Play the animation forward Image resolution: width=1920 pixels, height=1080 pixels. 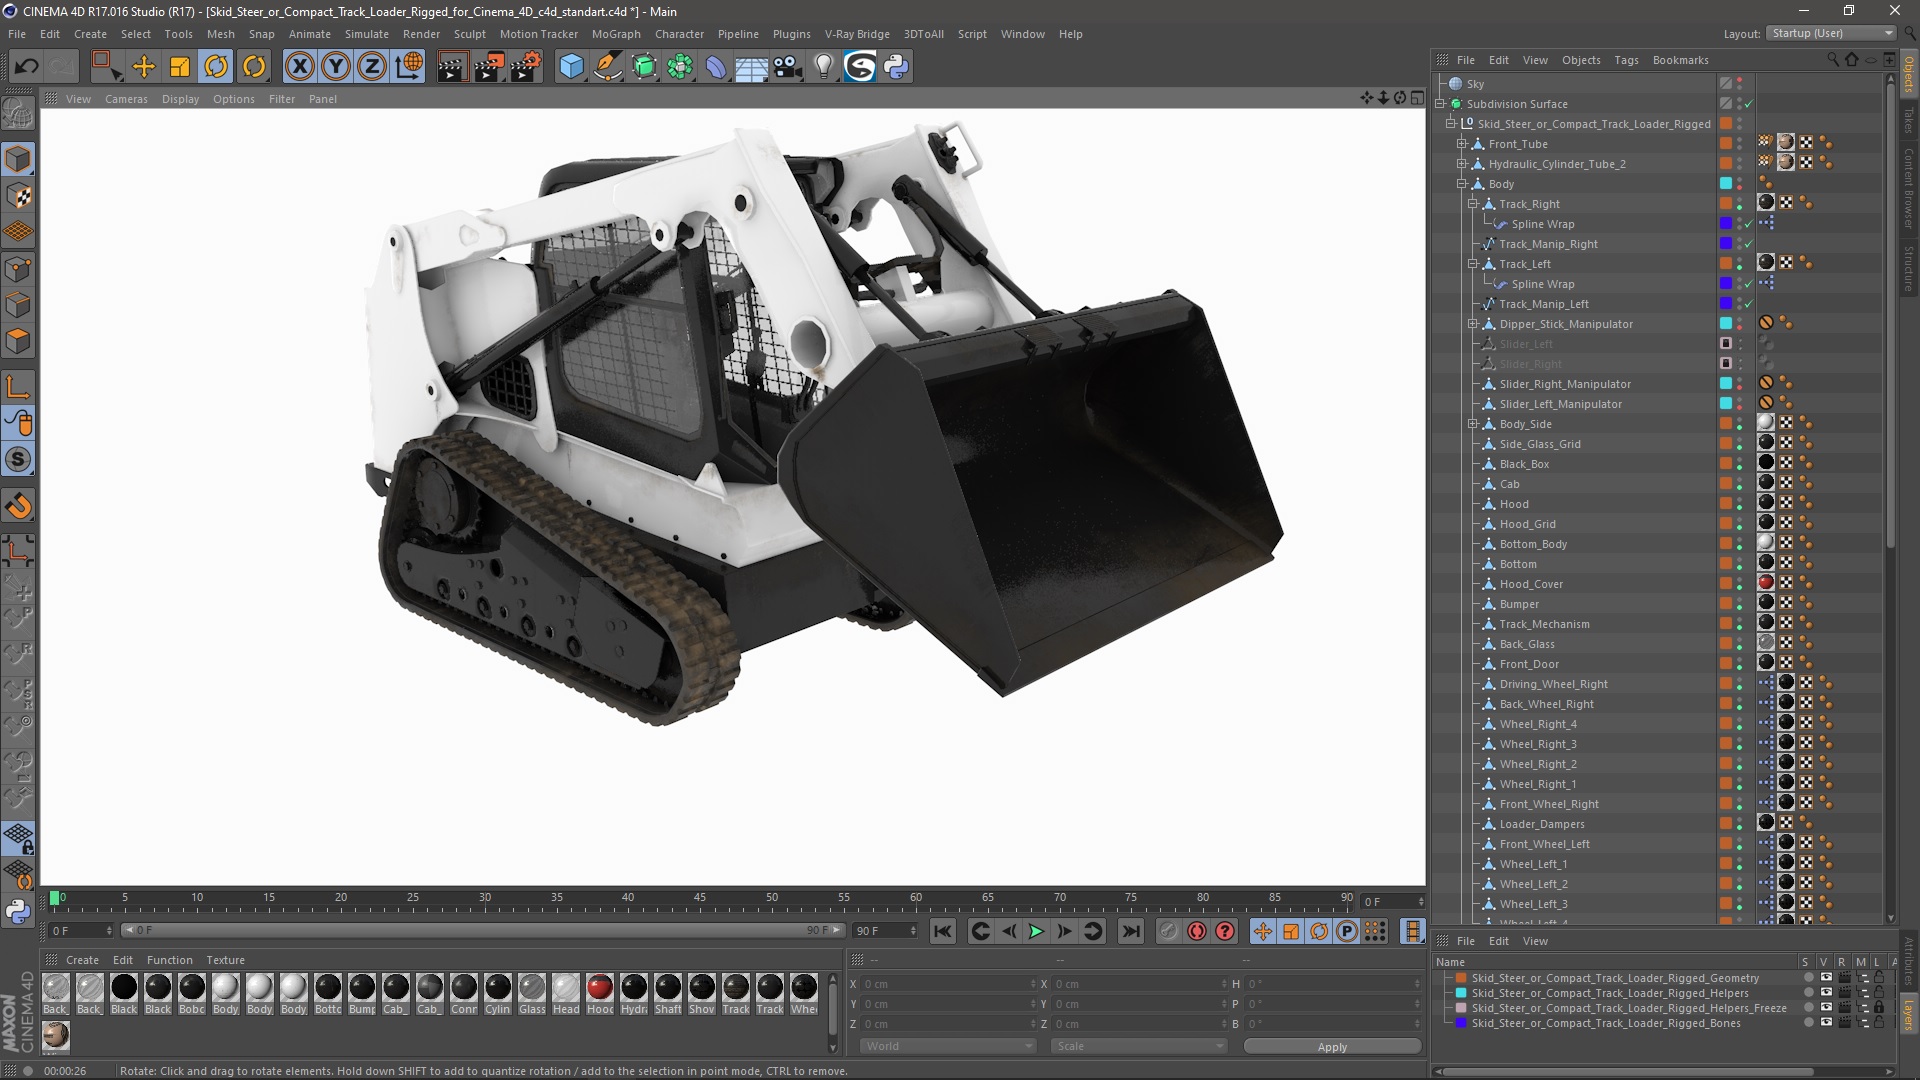pyautogui.click(x=1036, y=932)
